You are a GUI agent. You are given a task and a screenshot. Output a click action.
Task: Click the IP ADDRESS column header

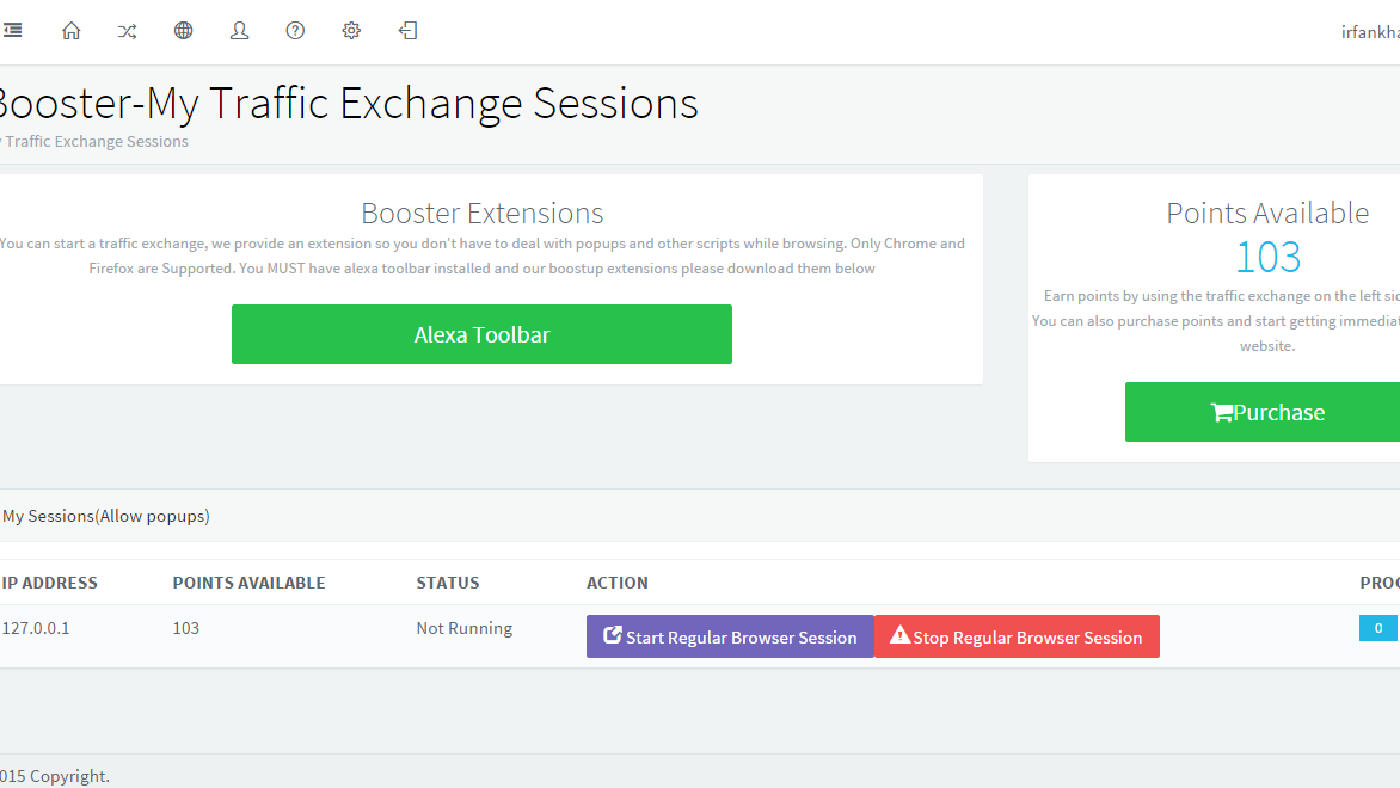(50, 583)
